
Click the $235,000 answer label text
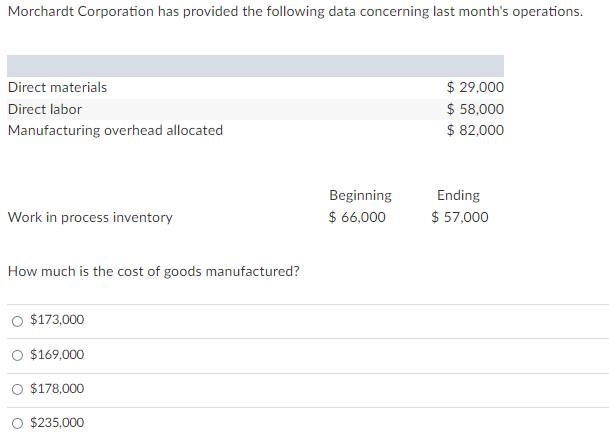point(58,423)
